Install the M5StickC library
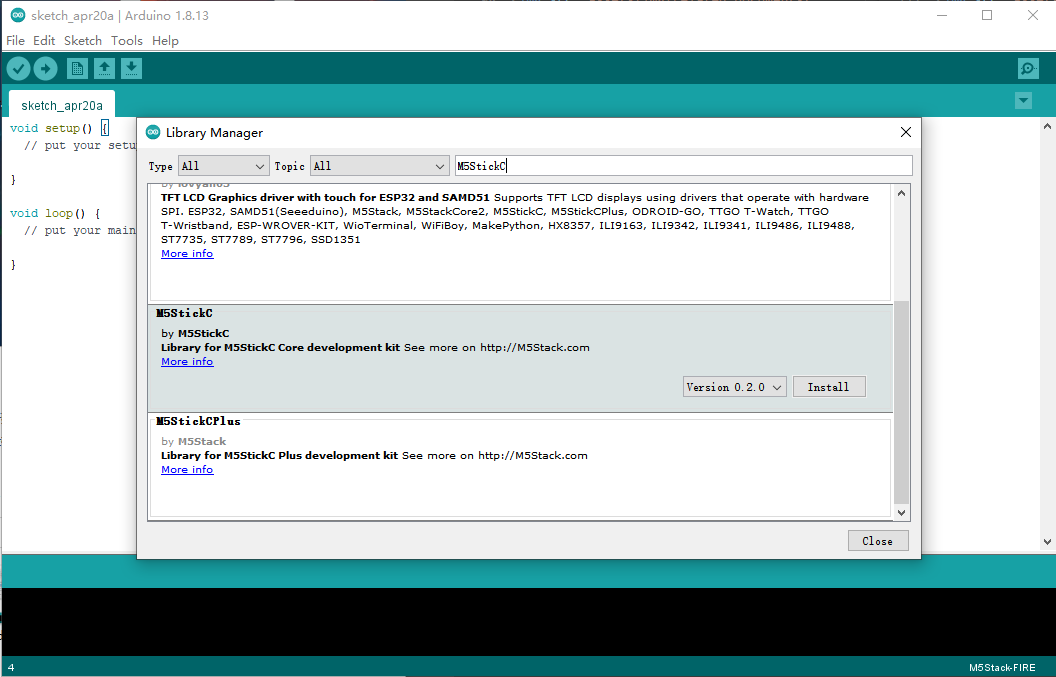This screenshot has width=1056, height=677. click(828, 387)
